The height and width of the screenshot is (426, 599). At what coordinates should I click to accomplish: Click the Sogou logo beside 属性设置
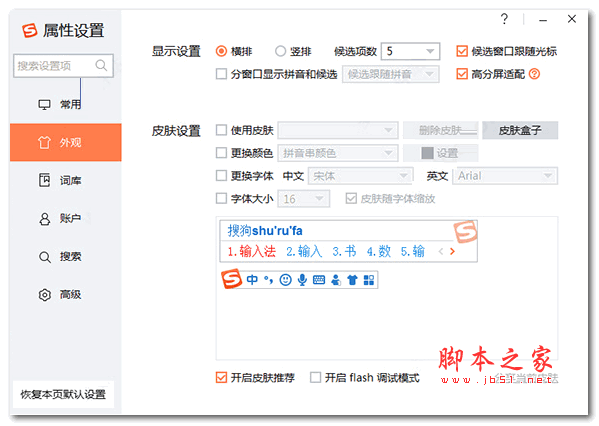(29, 31)
